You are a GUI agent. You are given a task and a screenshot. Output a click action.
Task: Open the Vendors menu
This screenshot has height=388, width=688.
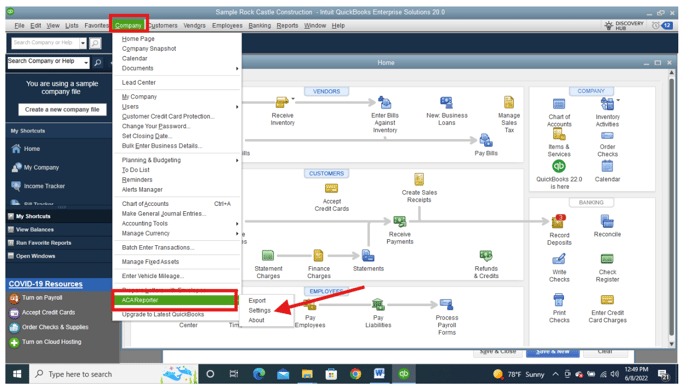click(x=194, y=25)
